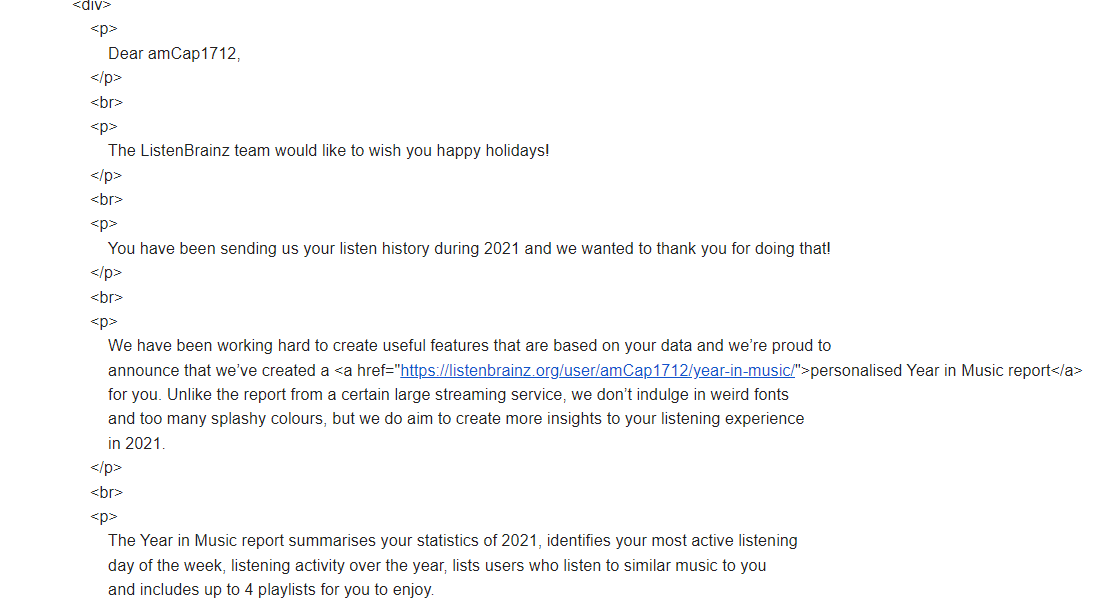Click the line about sending listen history during 2021

pyautogui.click(x=469, y=249)
